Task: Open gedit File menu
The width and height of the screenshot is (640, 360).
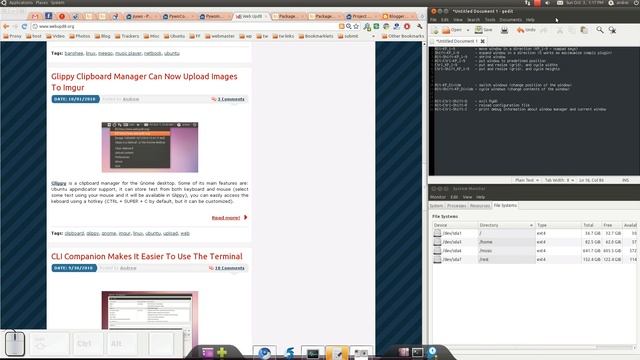Action: (x=433, y=20)
